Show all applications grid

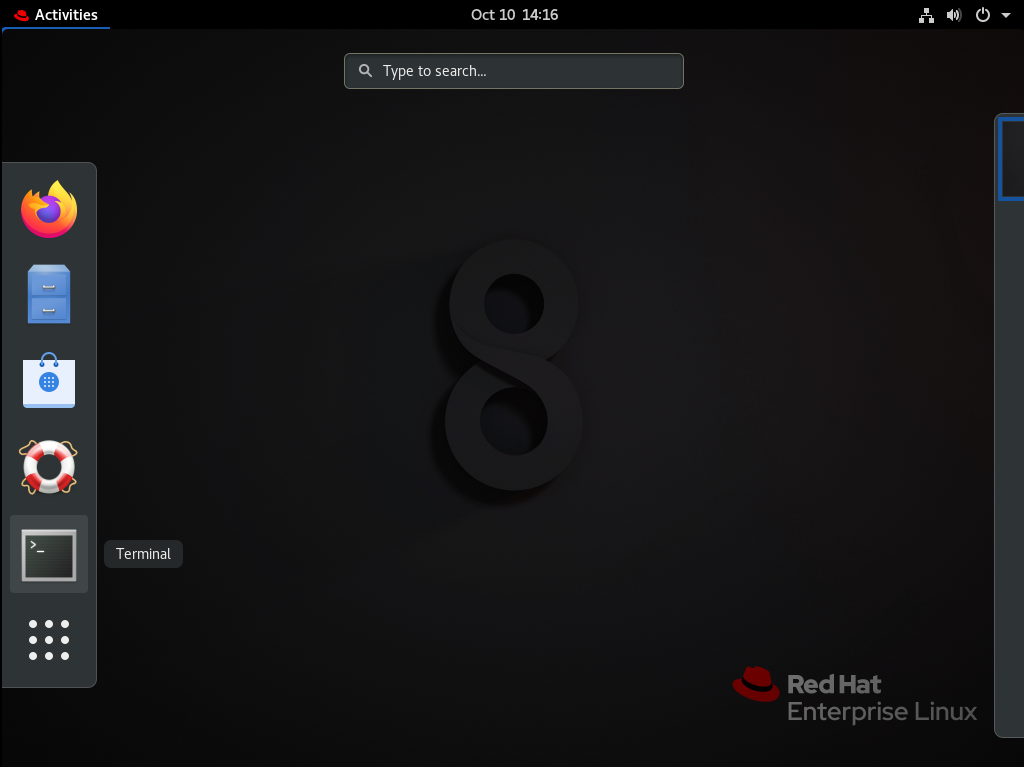[x=49, y=640]
